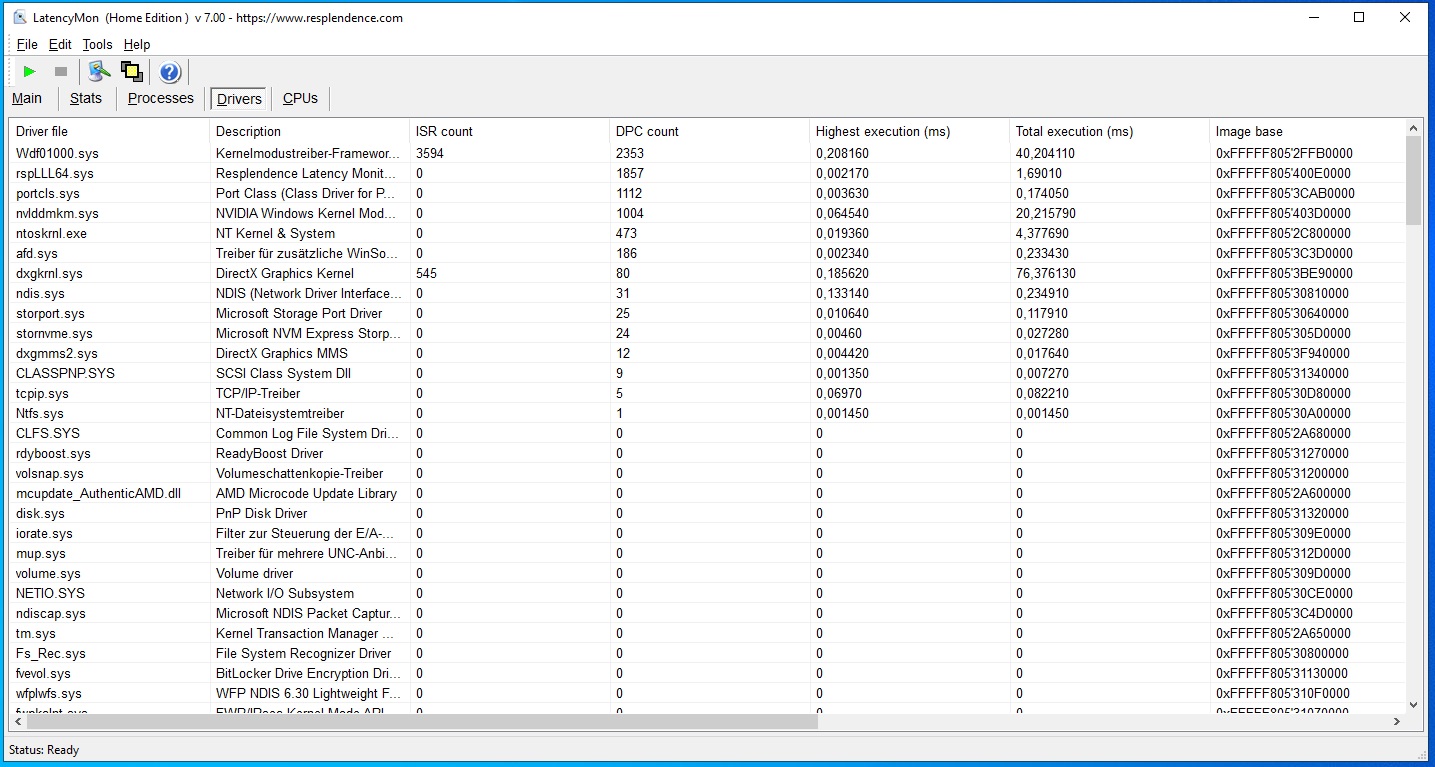Sort by Highest execution (ms) column header
The image size is (1435, 767).
tap(910, 131)
